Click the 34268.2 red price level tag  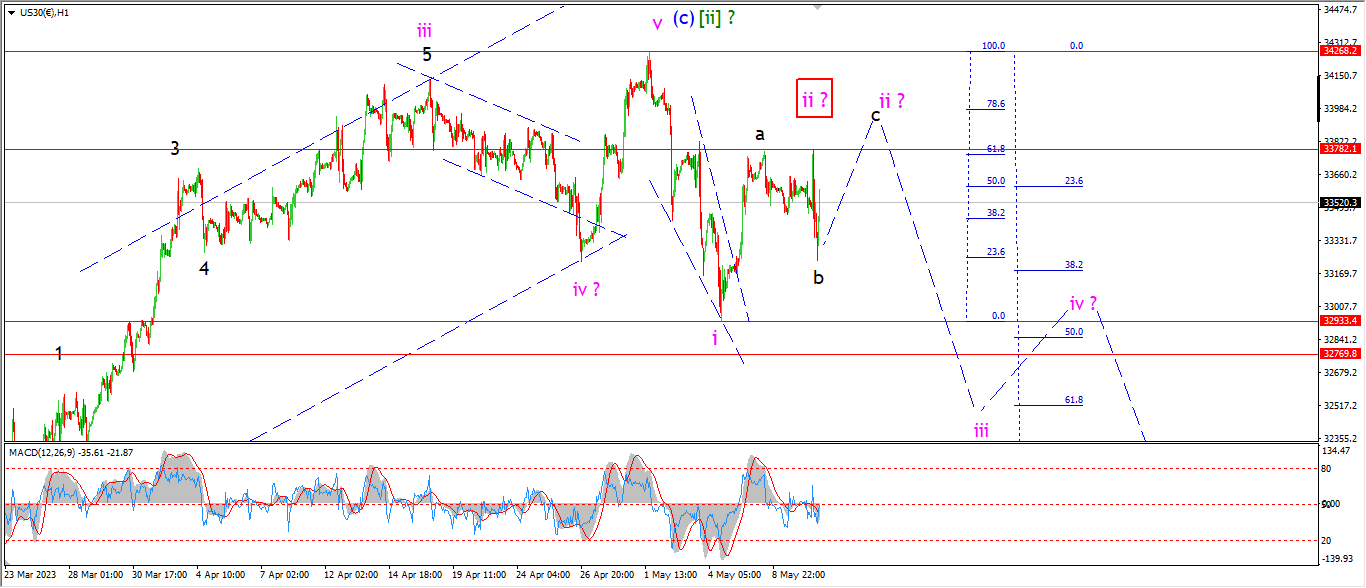pyautogui.click(x=1338, y=50)
